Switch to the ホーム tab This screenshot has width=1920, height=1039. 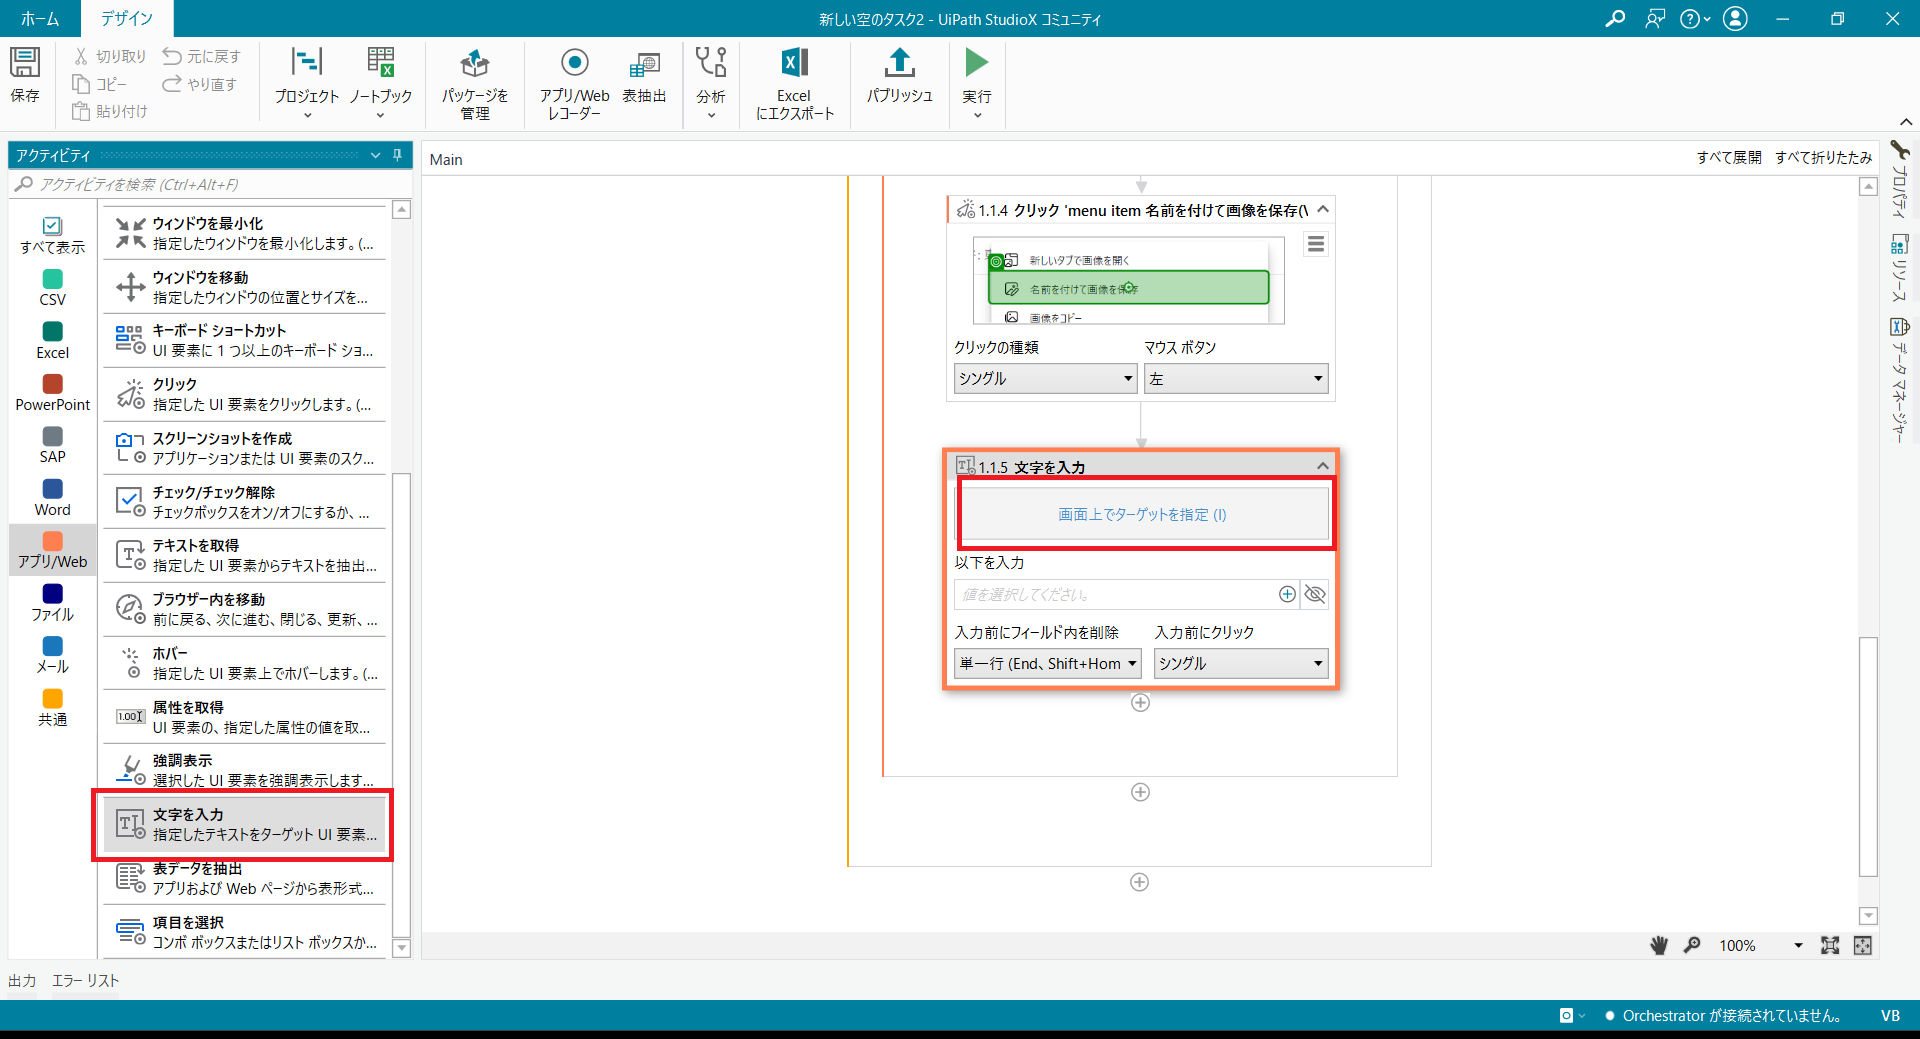(40, 18)
